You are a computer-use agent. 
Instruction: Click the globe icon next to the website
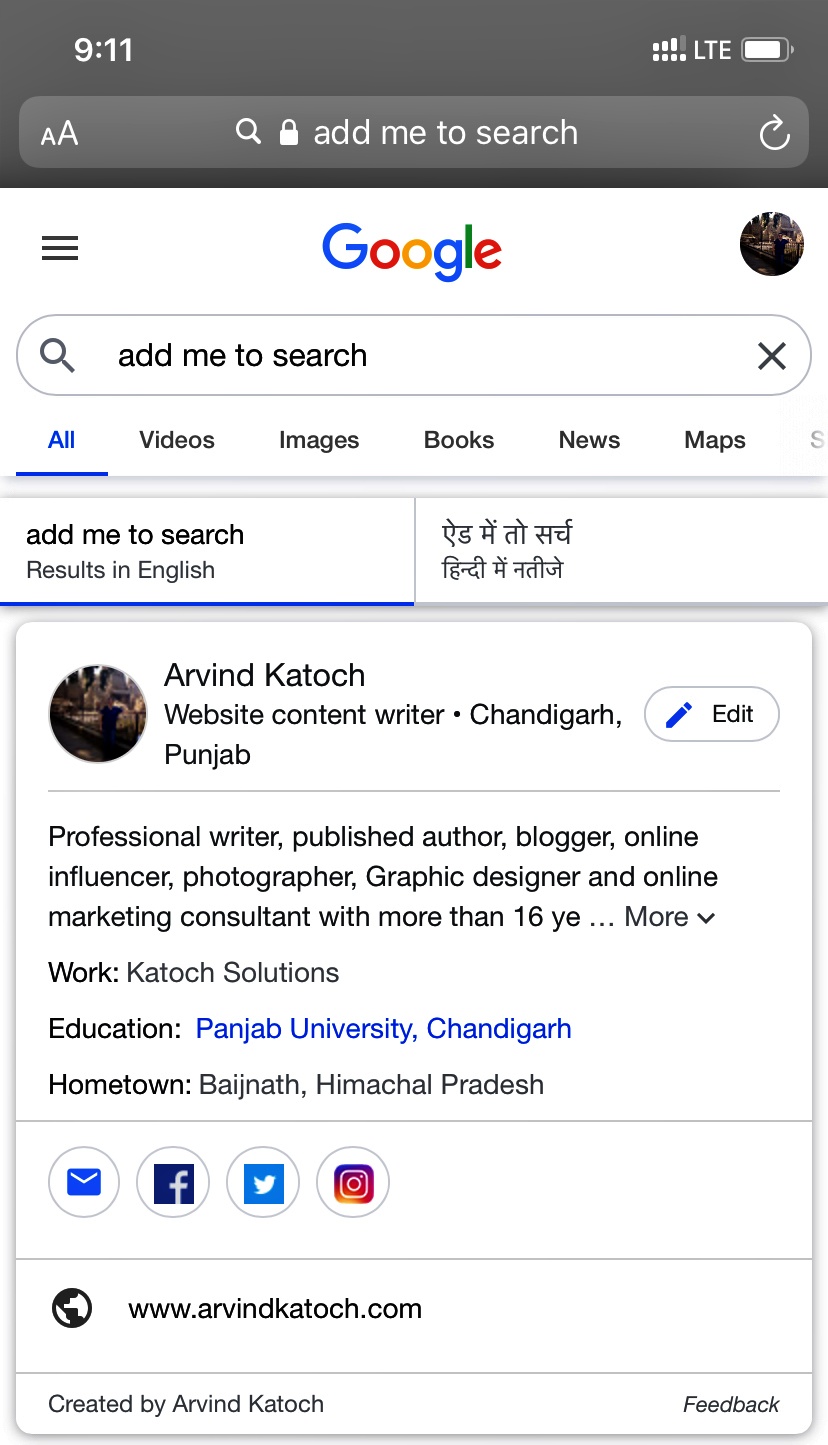coord(71,1308)
